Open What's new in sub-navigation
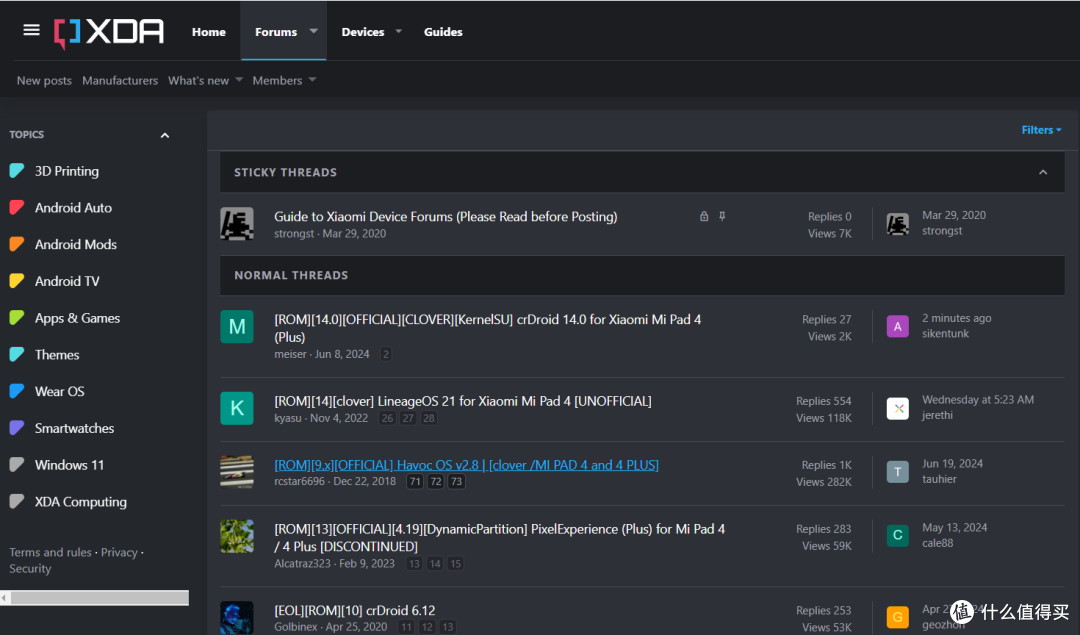 coord(198,81)
